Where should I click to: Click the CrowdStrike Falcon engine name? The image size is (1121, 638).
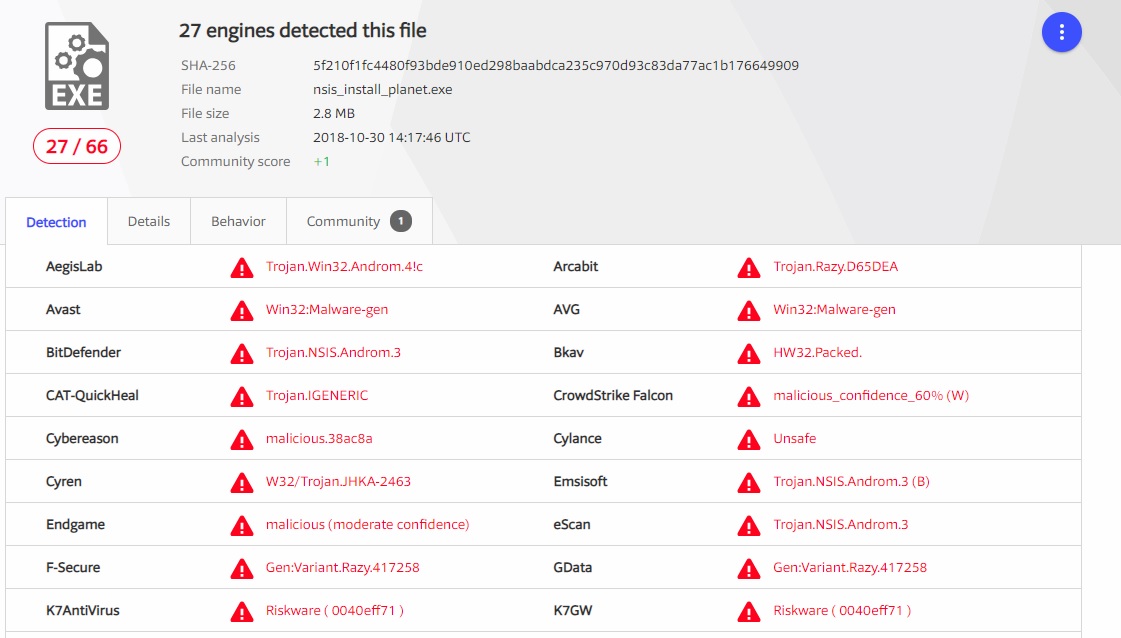(613, 396)
